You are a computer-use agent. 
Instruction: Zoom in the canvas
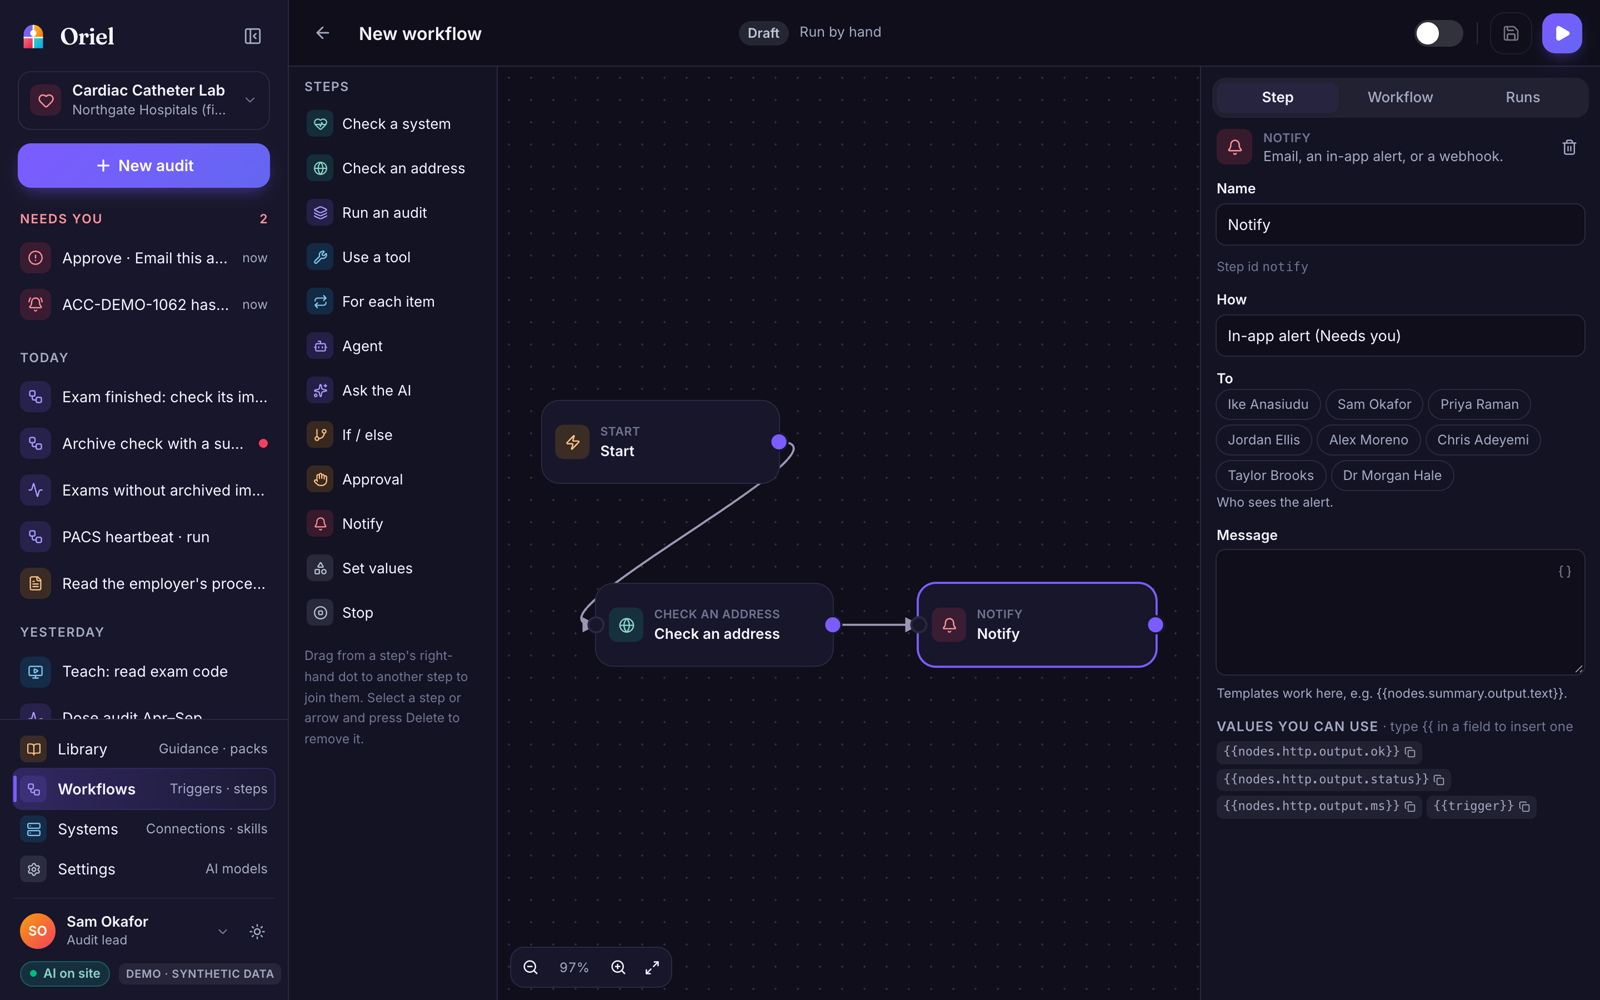click(618, 967)
